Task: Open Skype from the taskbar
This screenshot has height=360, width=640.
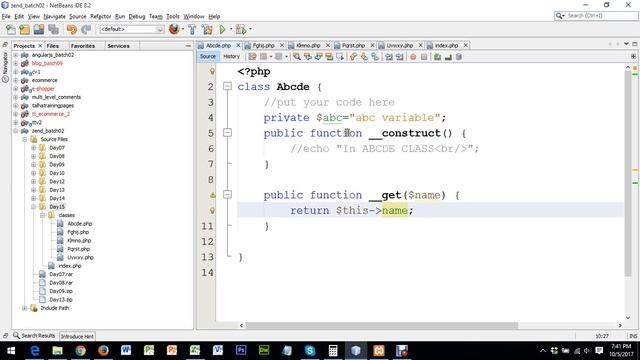Action: click(x=310, y=350)
